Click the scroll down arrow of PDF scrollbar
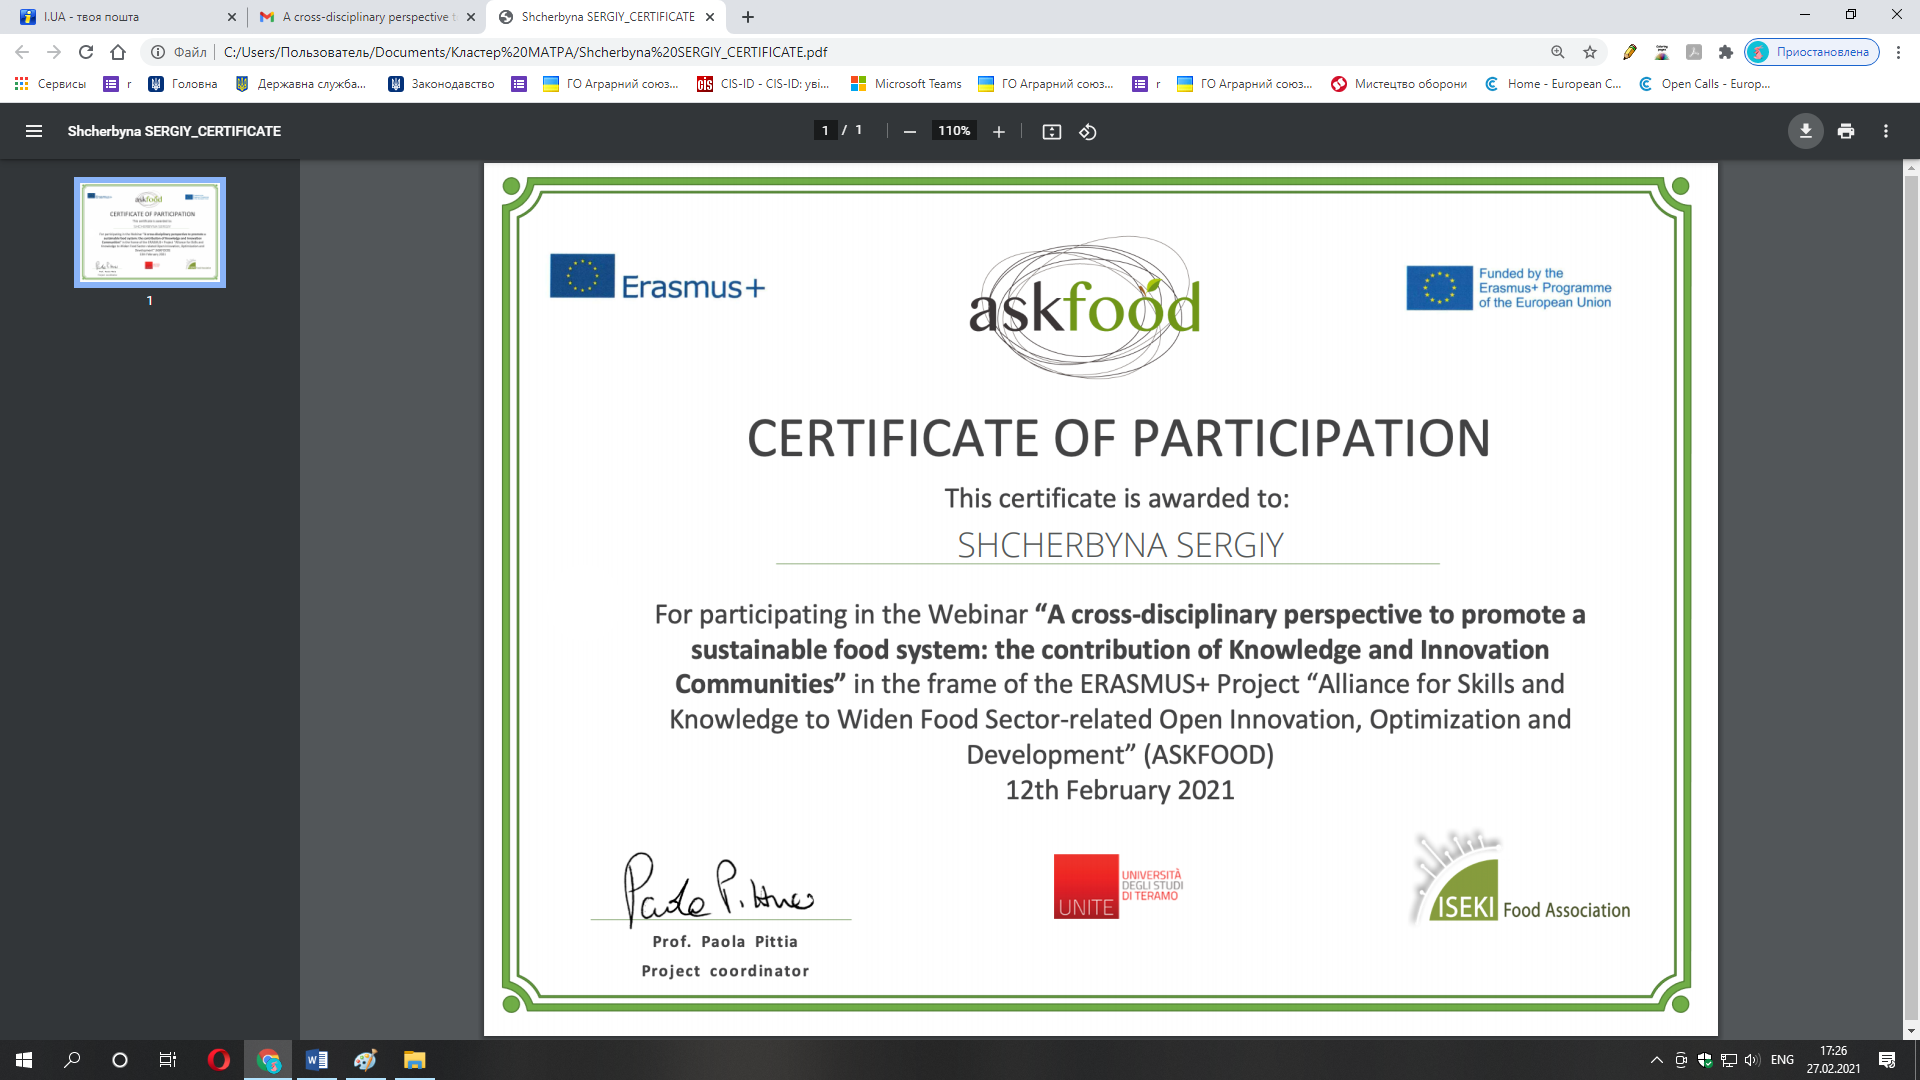1920x1080 pixels. coord(1911,1031)
